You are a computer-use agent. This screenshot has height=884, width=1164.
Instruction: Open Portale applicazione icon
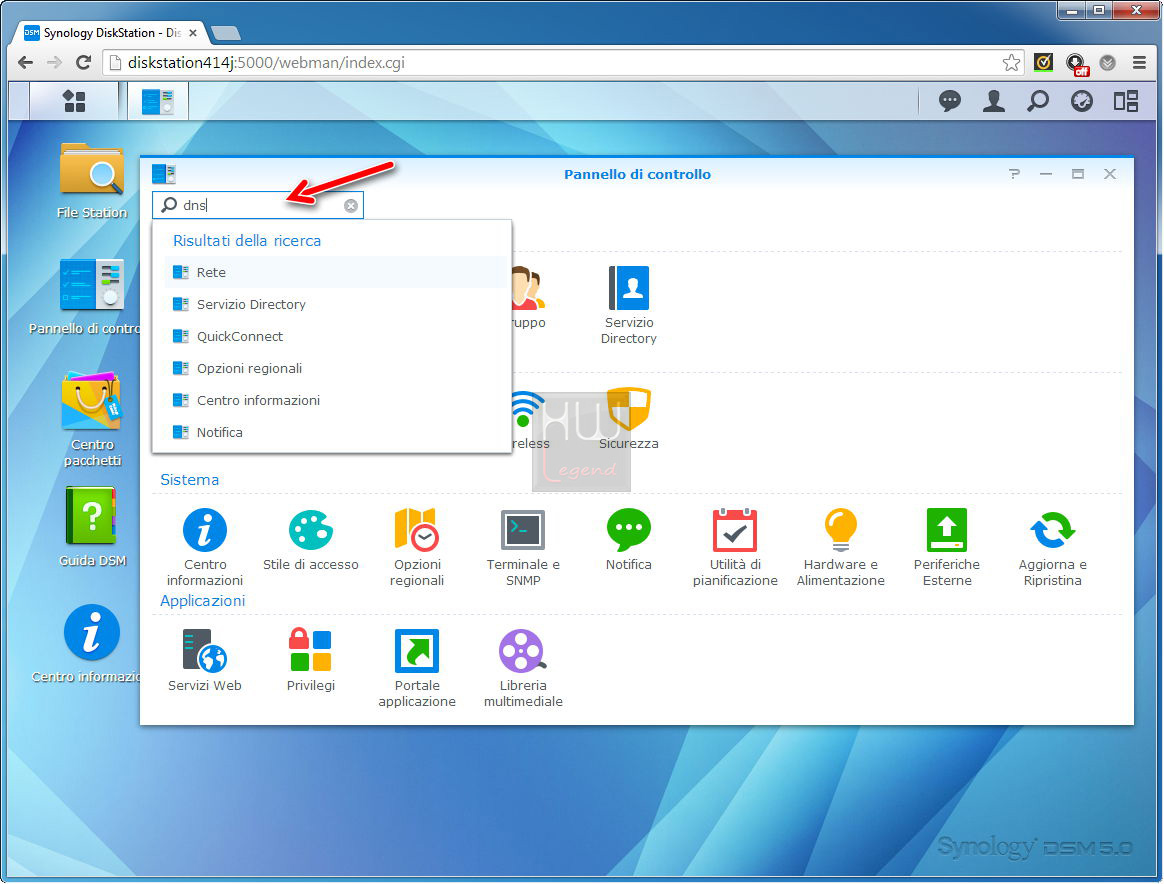(x=416, y=669)
